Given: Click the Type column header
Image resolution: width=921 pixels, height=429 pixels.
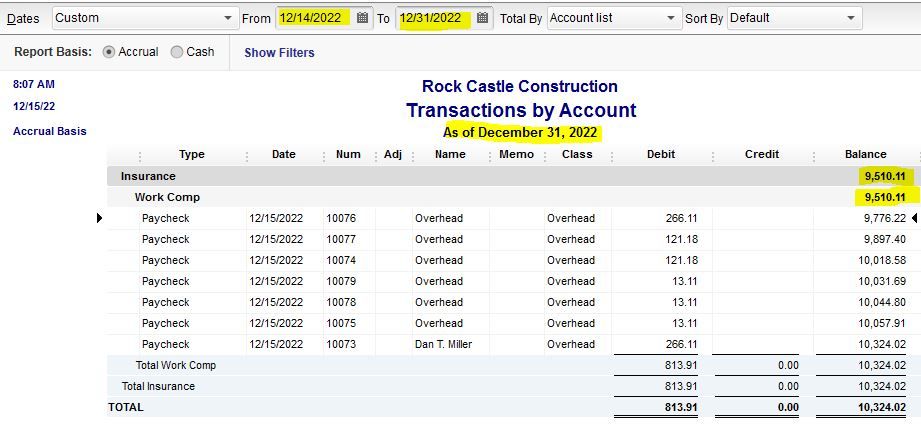Looking at the screenshot, I should click(191, 155).
